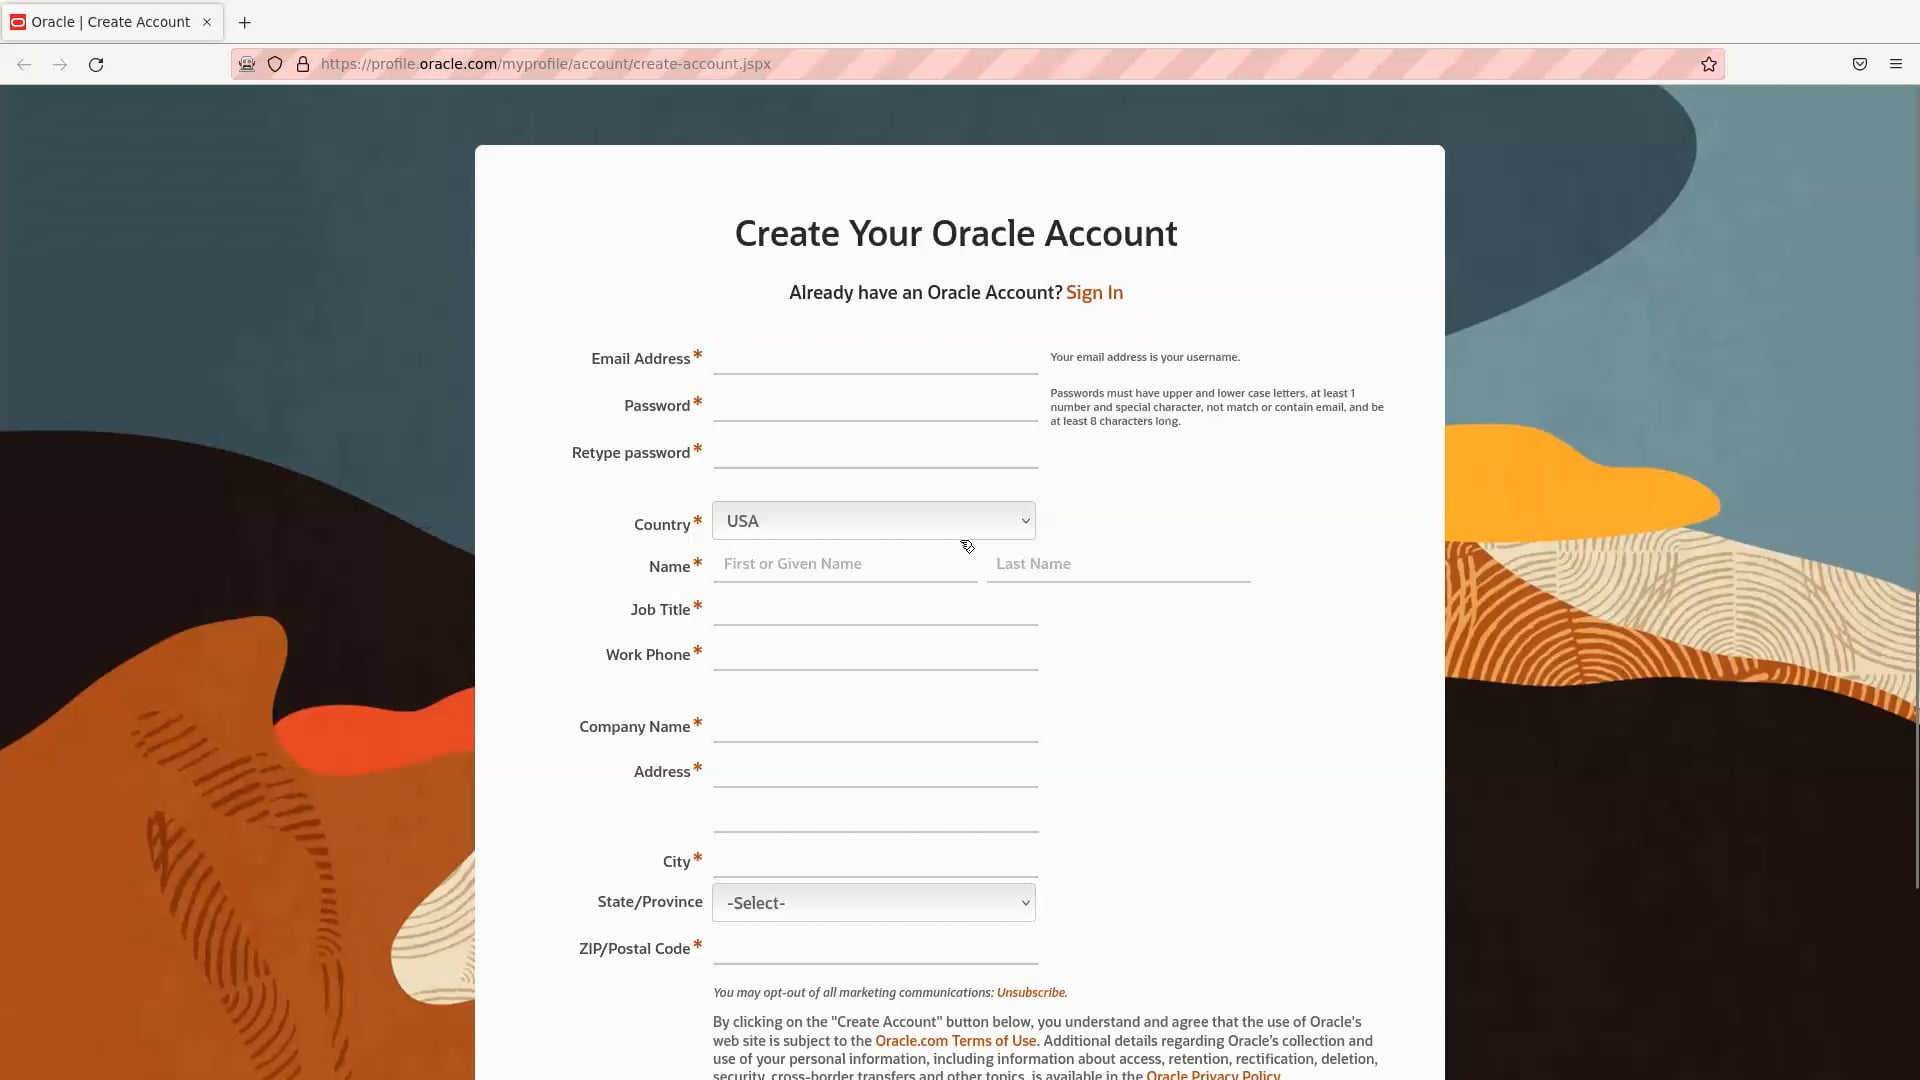Click the First or Given Name field
The height and width of the screenshot is (1080, 1920).
[845, 563]
